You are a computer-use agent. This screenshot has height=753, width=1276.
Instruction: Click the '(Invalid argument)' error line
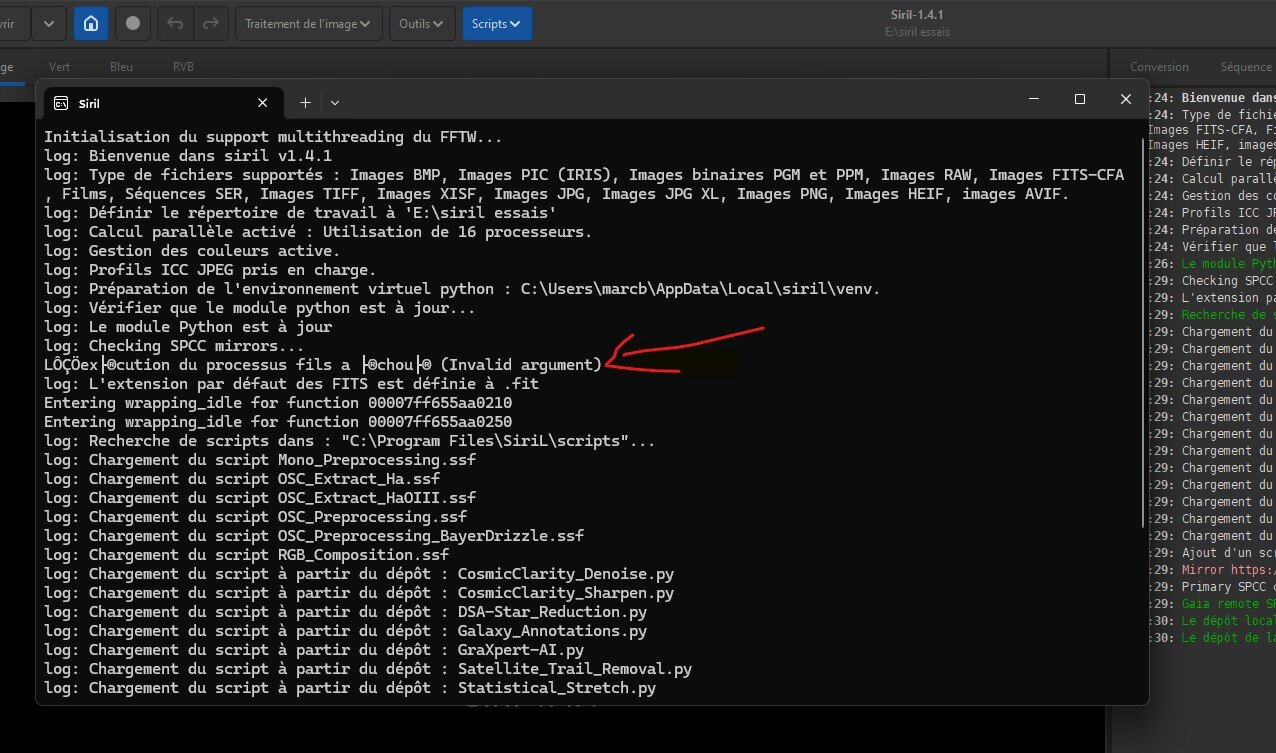click(323, 365)
